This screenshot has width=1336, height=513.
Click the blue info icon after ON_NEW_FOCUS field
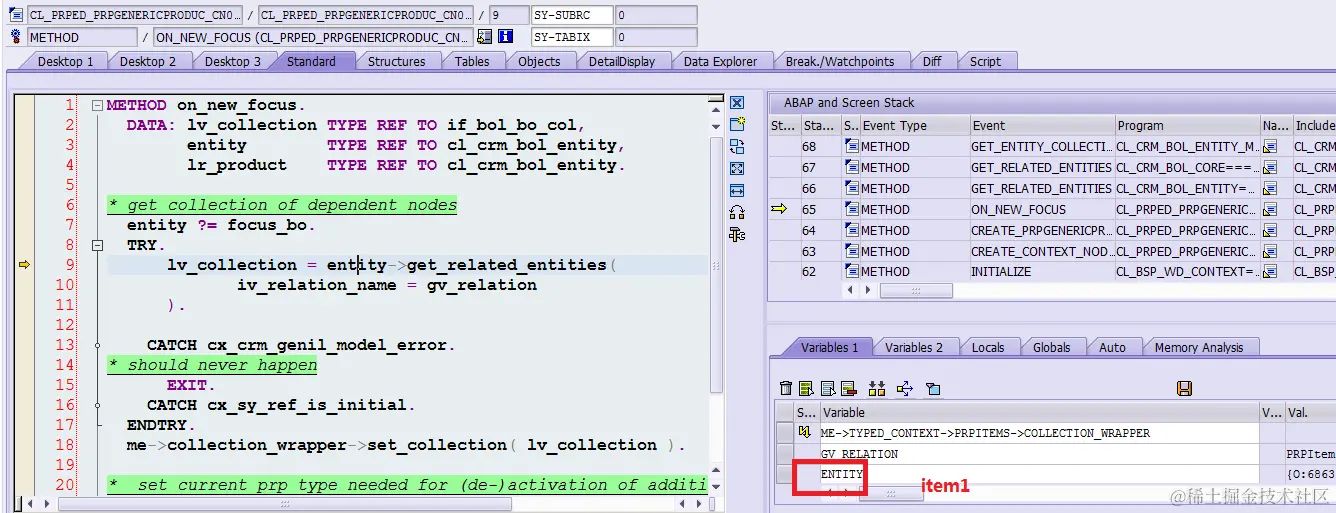505,37
